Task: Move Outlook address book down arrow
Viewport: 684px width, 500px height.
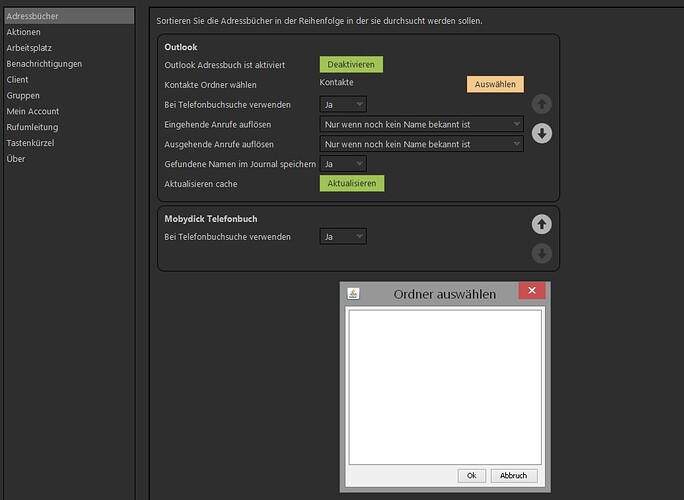Action: pos(542,134)
